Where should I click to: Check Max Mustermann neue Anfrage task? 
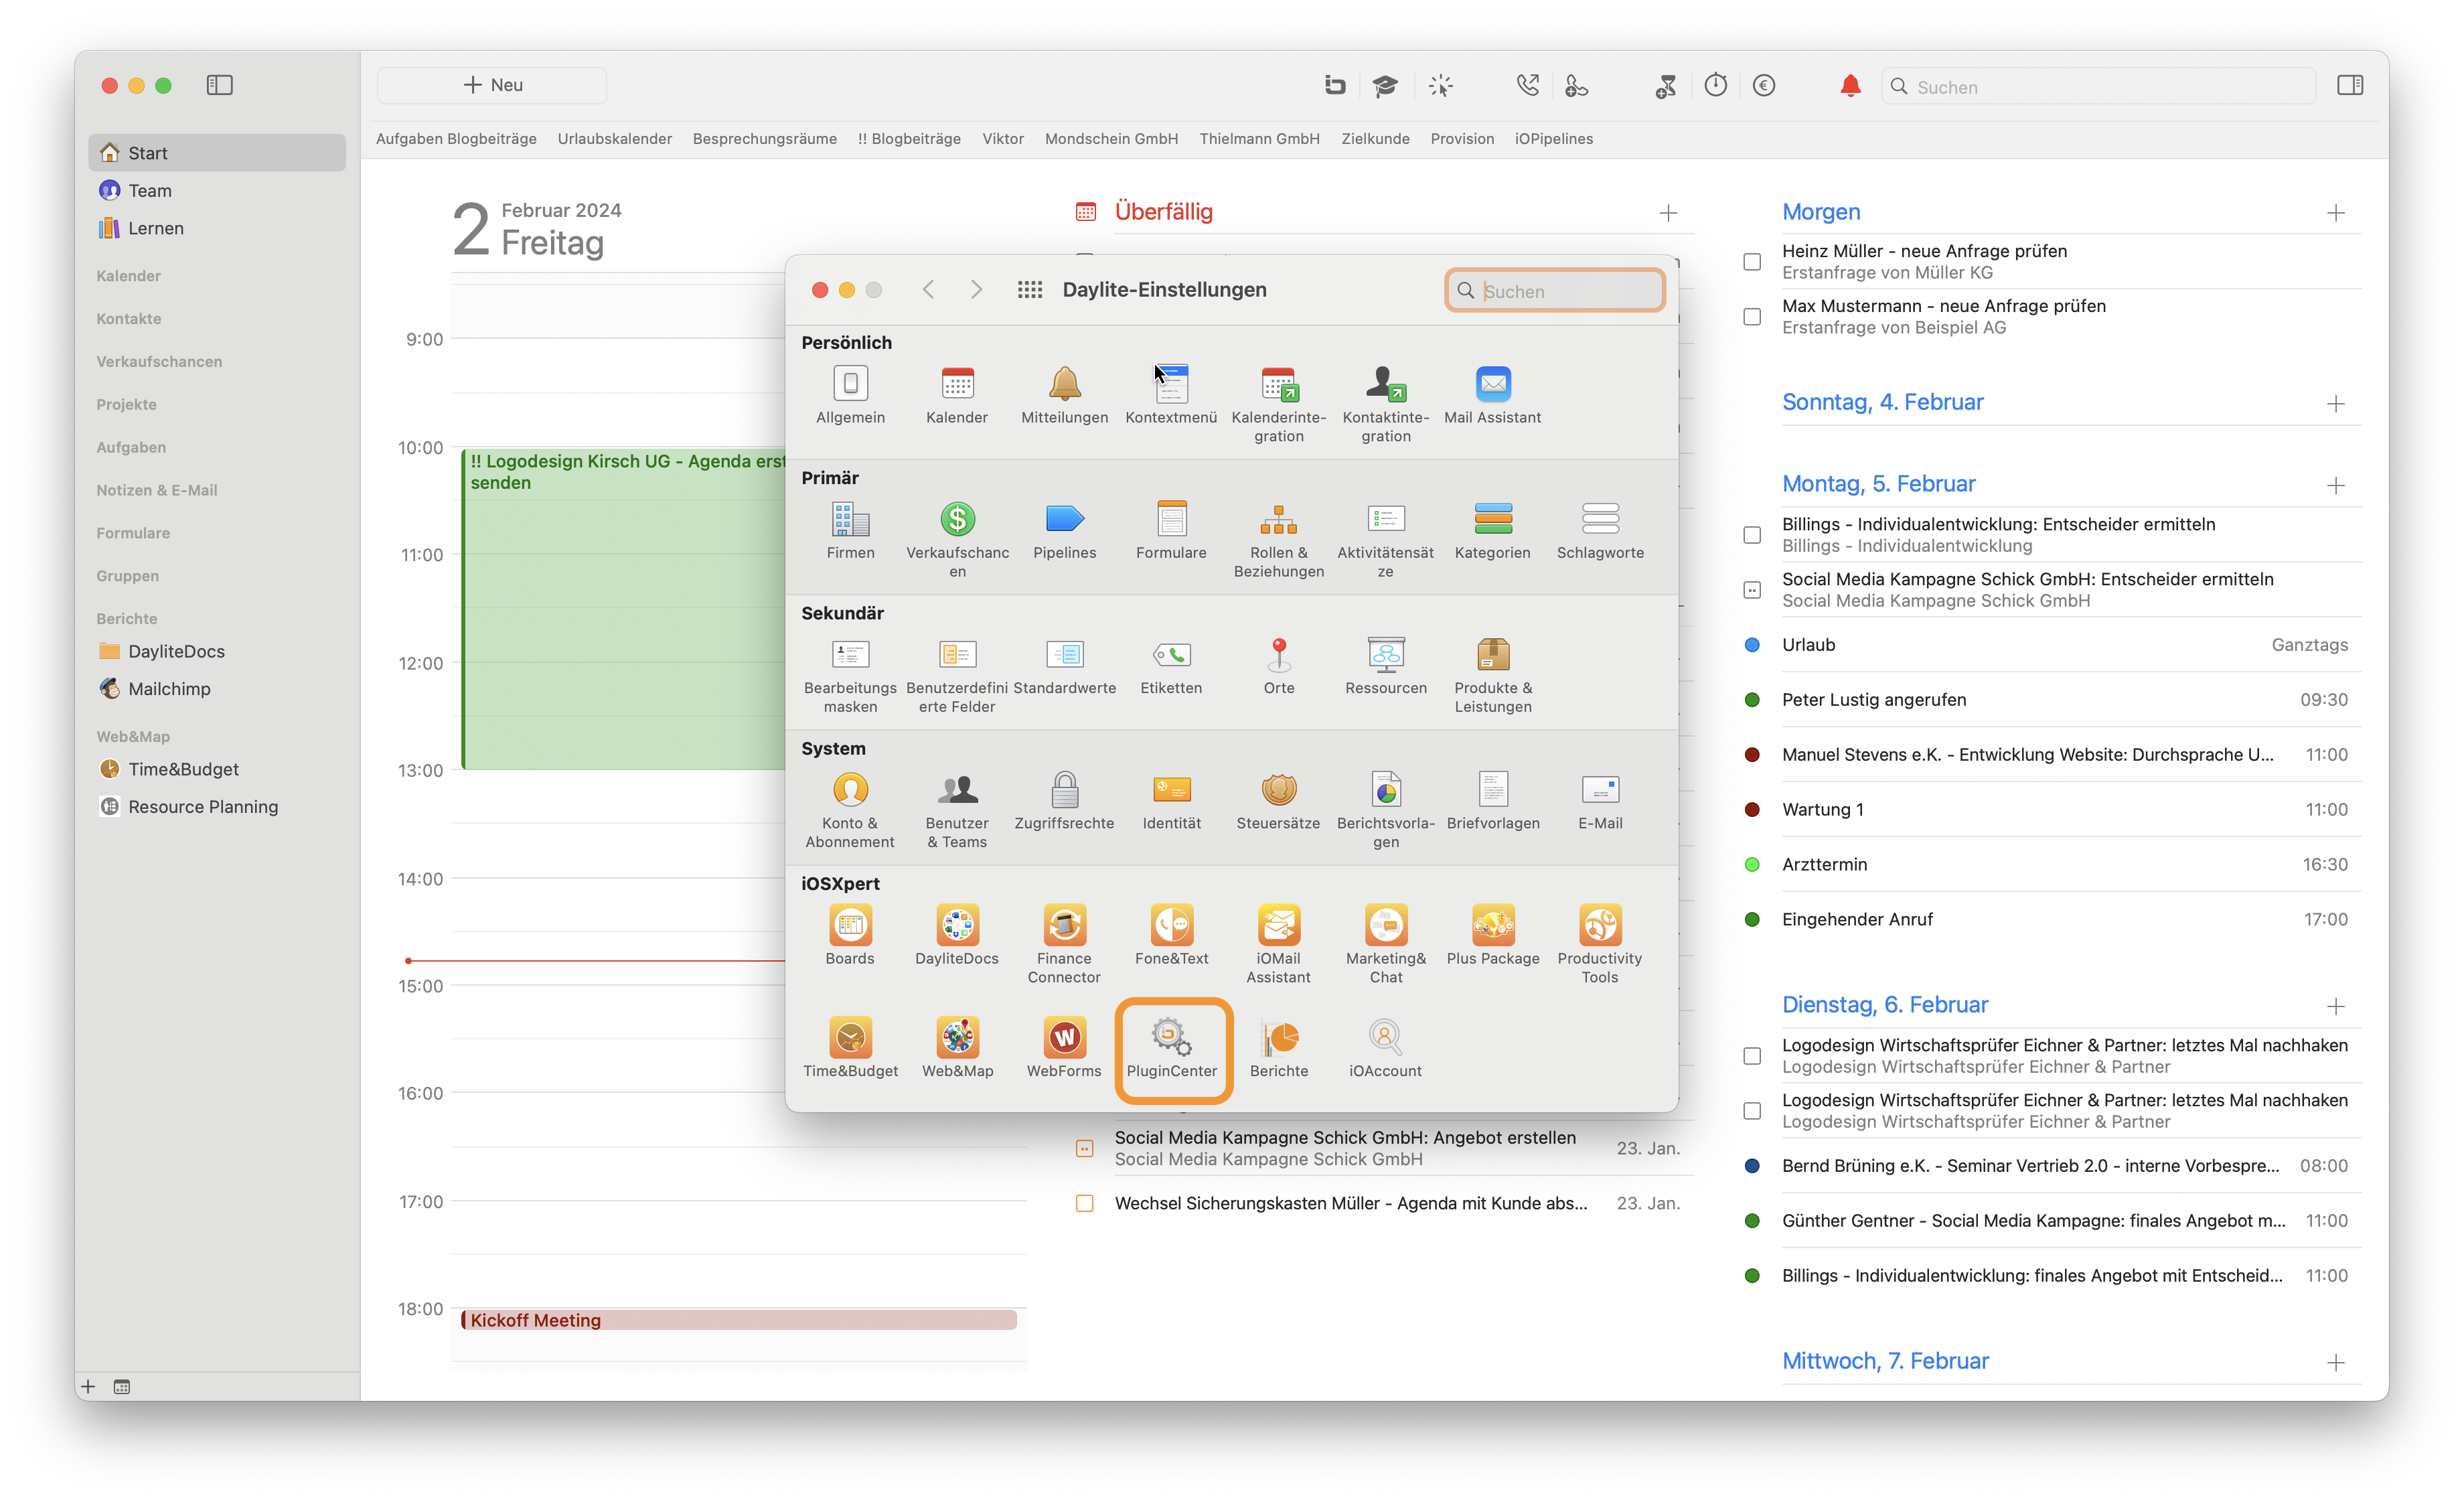pos(1752,317)
